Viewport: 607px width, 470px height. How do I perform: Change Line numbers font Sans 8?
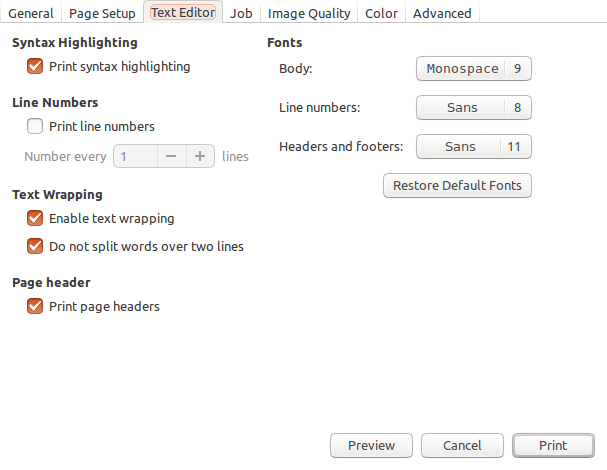(474, 108)
